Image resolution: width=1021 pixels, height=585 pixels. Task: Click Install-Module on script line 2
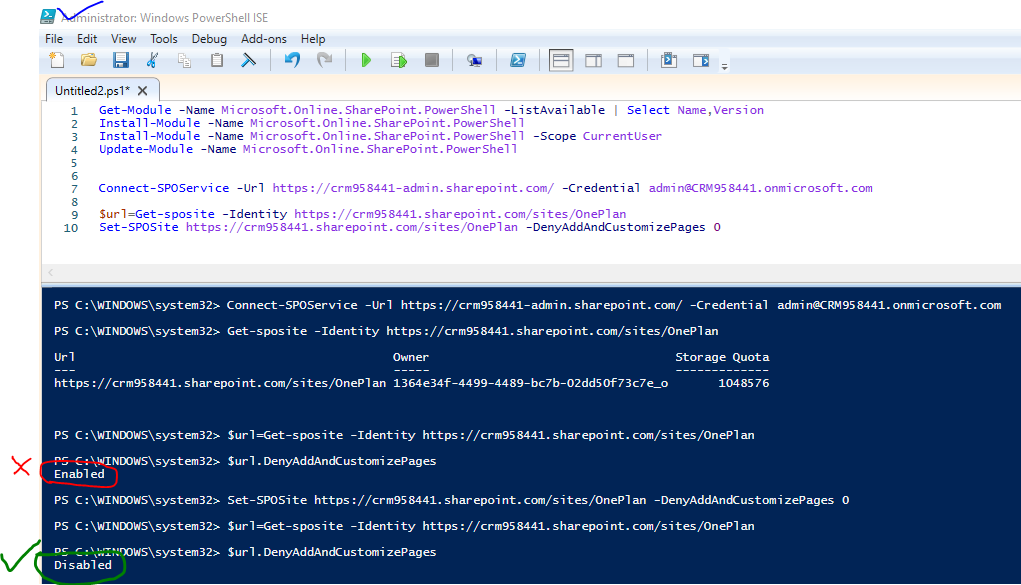click(150, 123)
